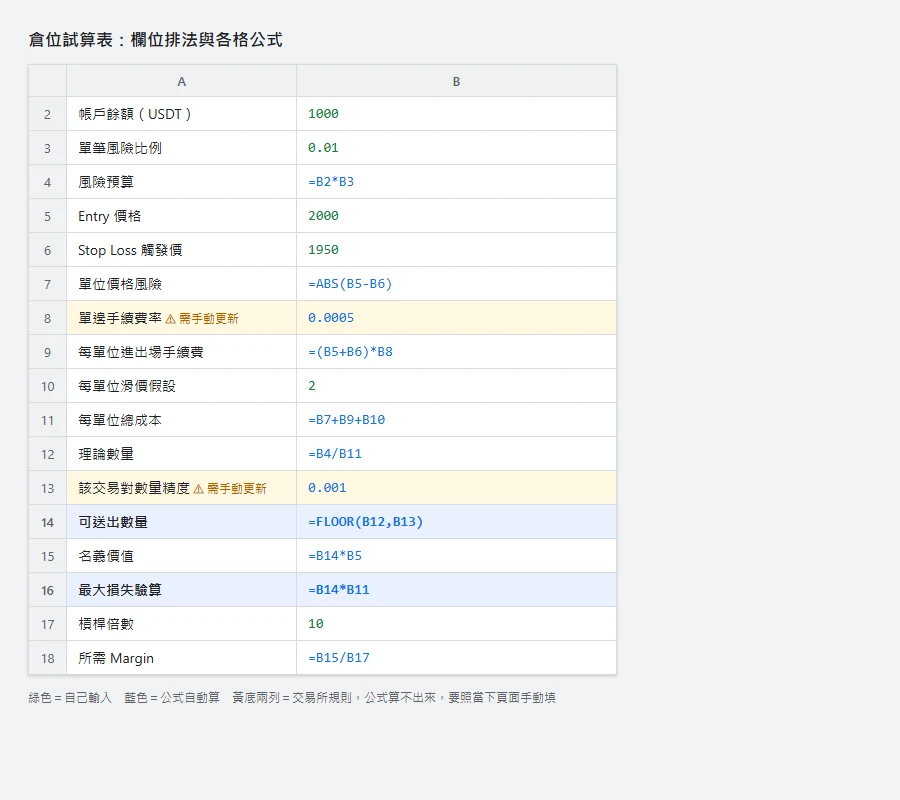Image resolution: width=900 pixels, height=800 pixels.
Task: Click warning icon beside 該交易對數量精度
Action: tap(199, 489)
